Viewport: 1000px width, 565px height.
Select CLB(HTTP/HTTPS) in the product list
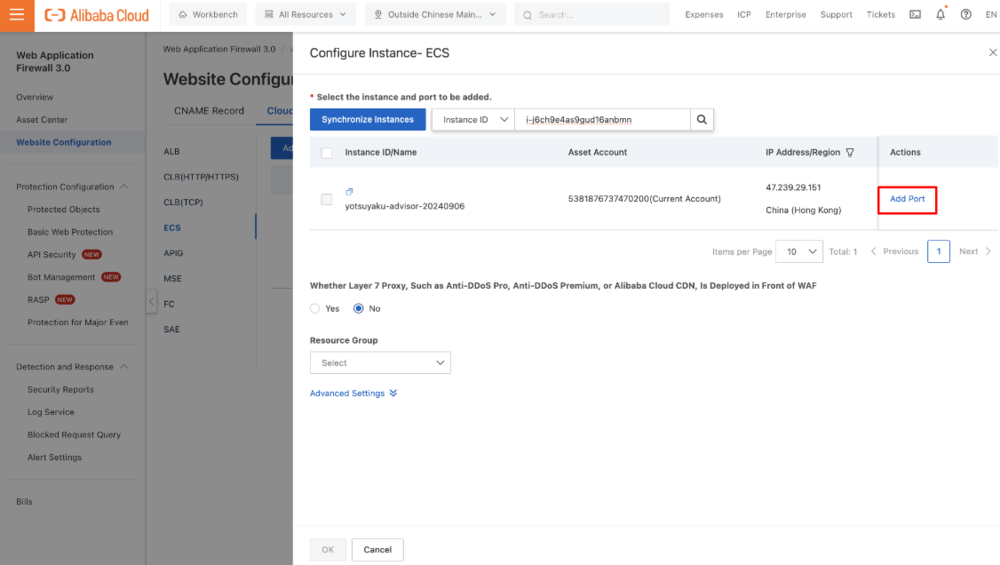(x=201, y=177)
